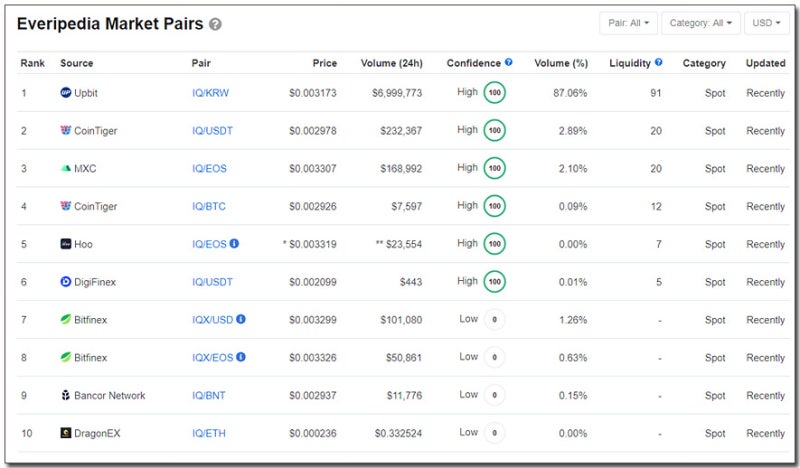Sort by the Rank column header
Image resolution: width=800 pixels, height=468 pixels.
33,63
